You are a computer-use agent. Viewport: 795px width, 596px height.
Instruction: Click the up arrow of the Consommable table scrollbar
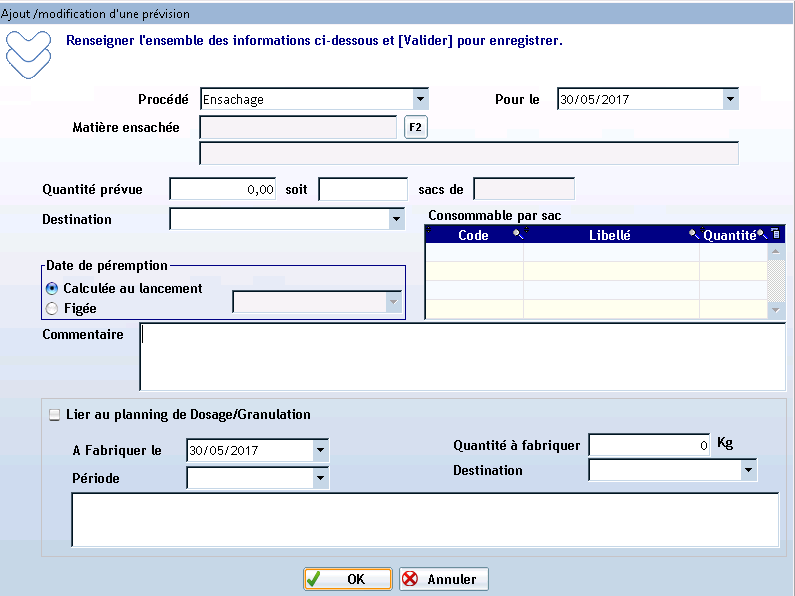coord(776,251)
